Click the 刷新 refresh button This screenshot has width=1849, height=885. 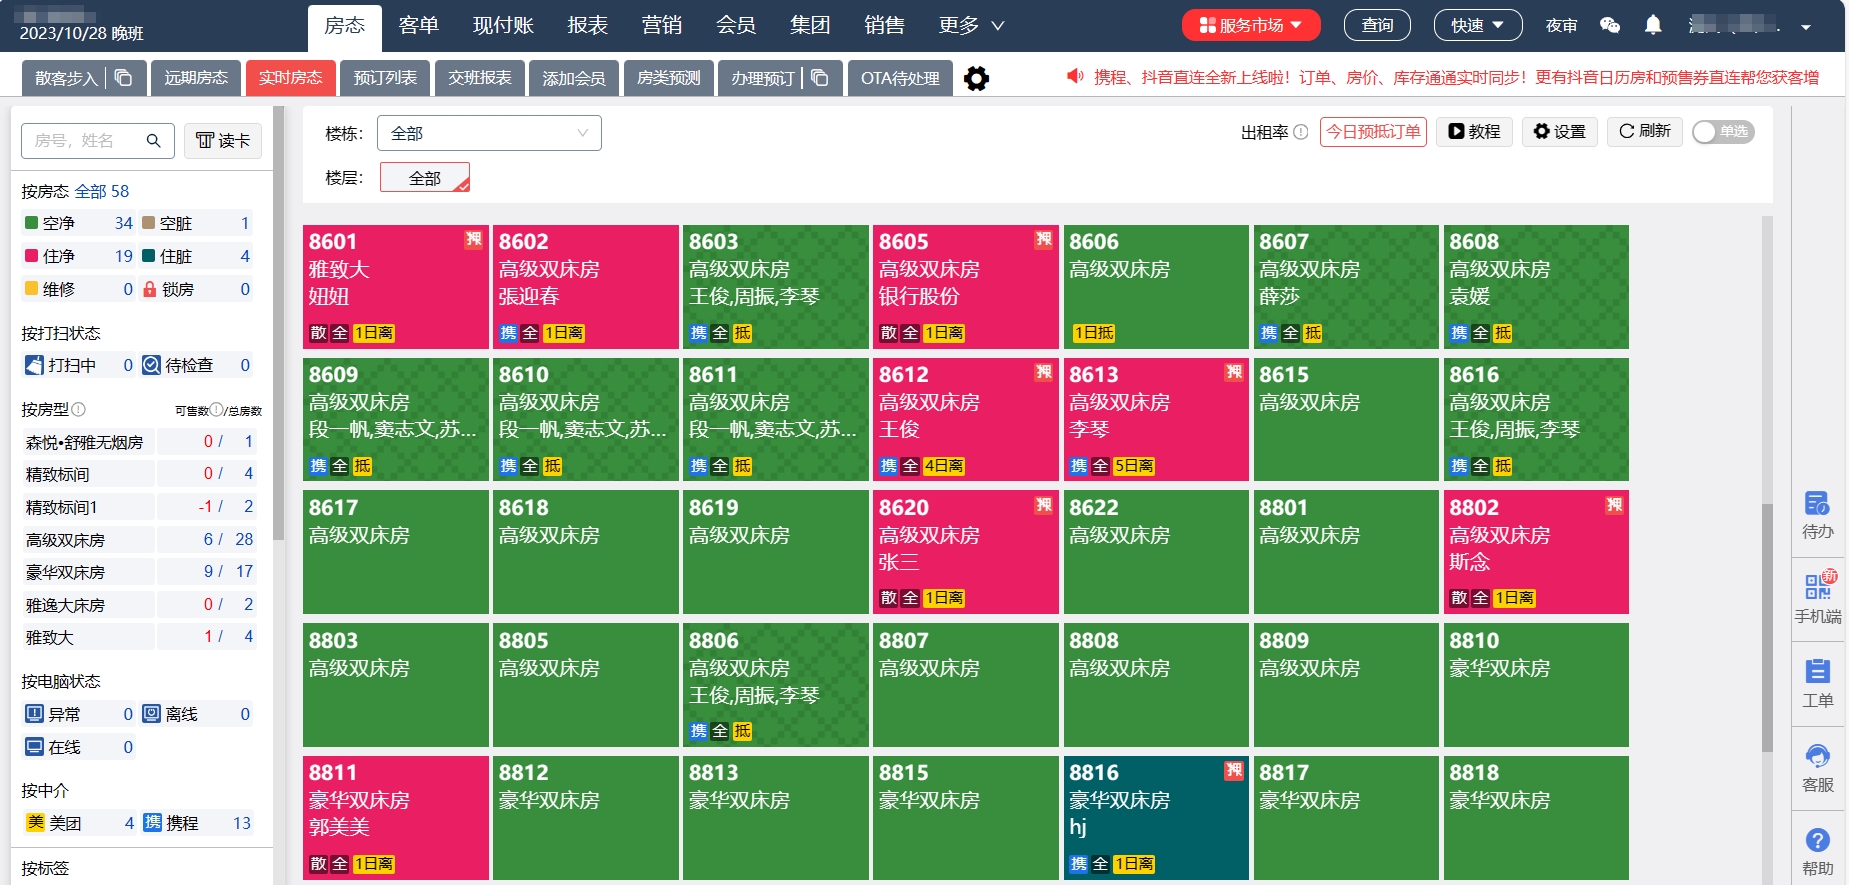point(1644,132)
